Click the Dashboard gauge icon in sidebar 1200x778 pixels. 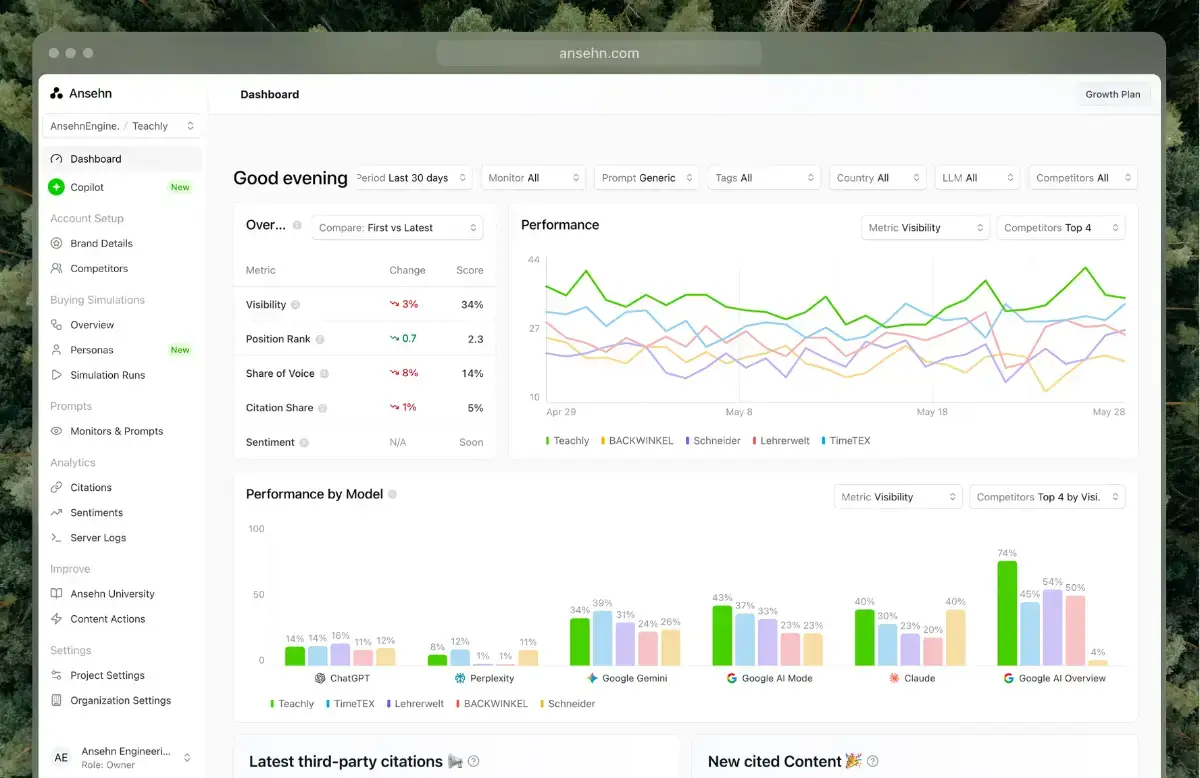pos(57,159)
